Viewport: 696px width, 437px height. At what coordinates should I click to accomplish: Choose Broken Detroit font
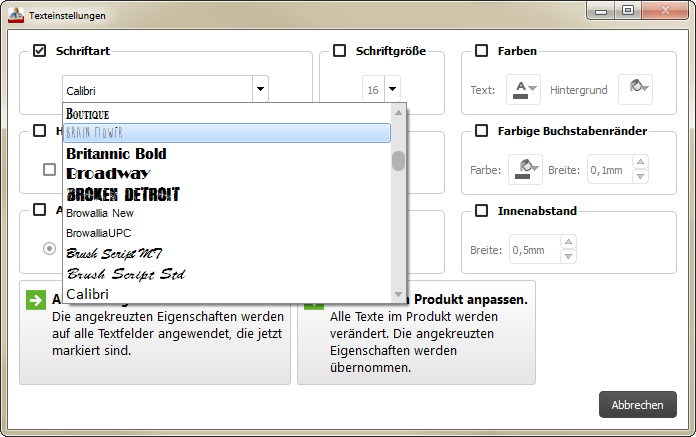[x=227, y=194]
